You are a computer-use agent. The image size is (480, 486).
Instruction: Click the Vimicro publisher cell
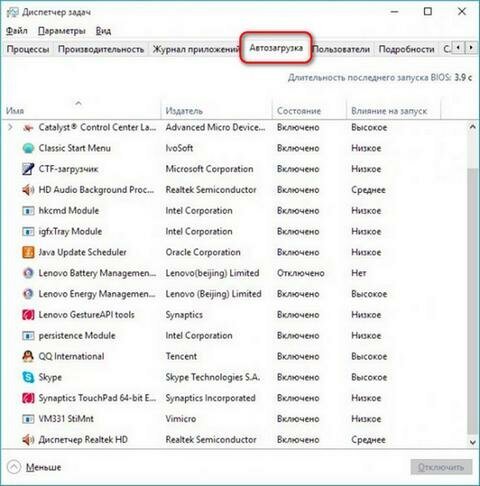(181, 419)
